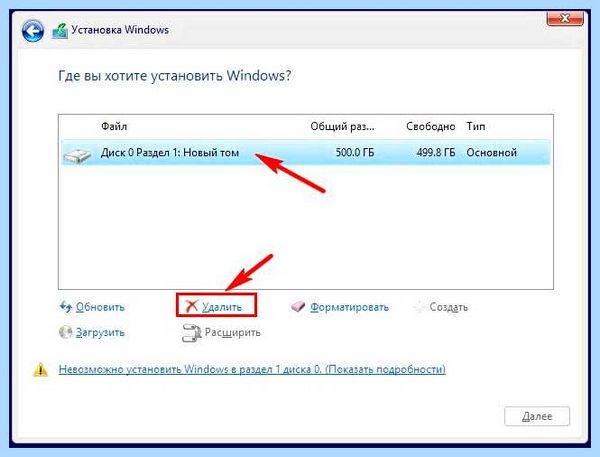600x457 pixels.
Task: Click the 499.8 ГБ free space value
Action: pos(436,152)
